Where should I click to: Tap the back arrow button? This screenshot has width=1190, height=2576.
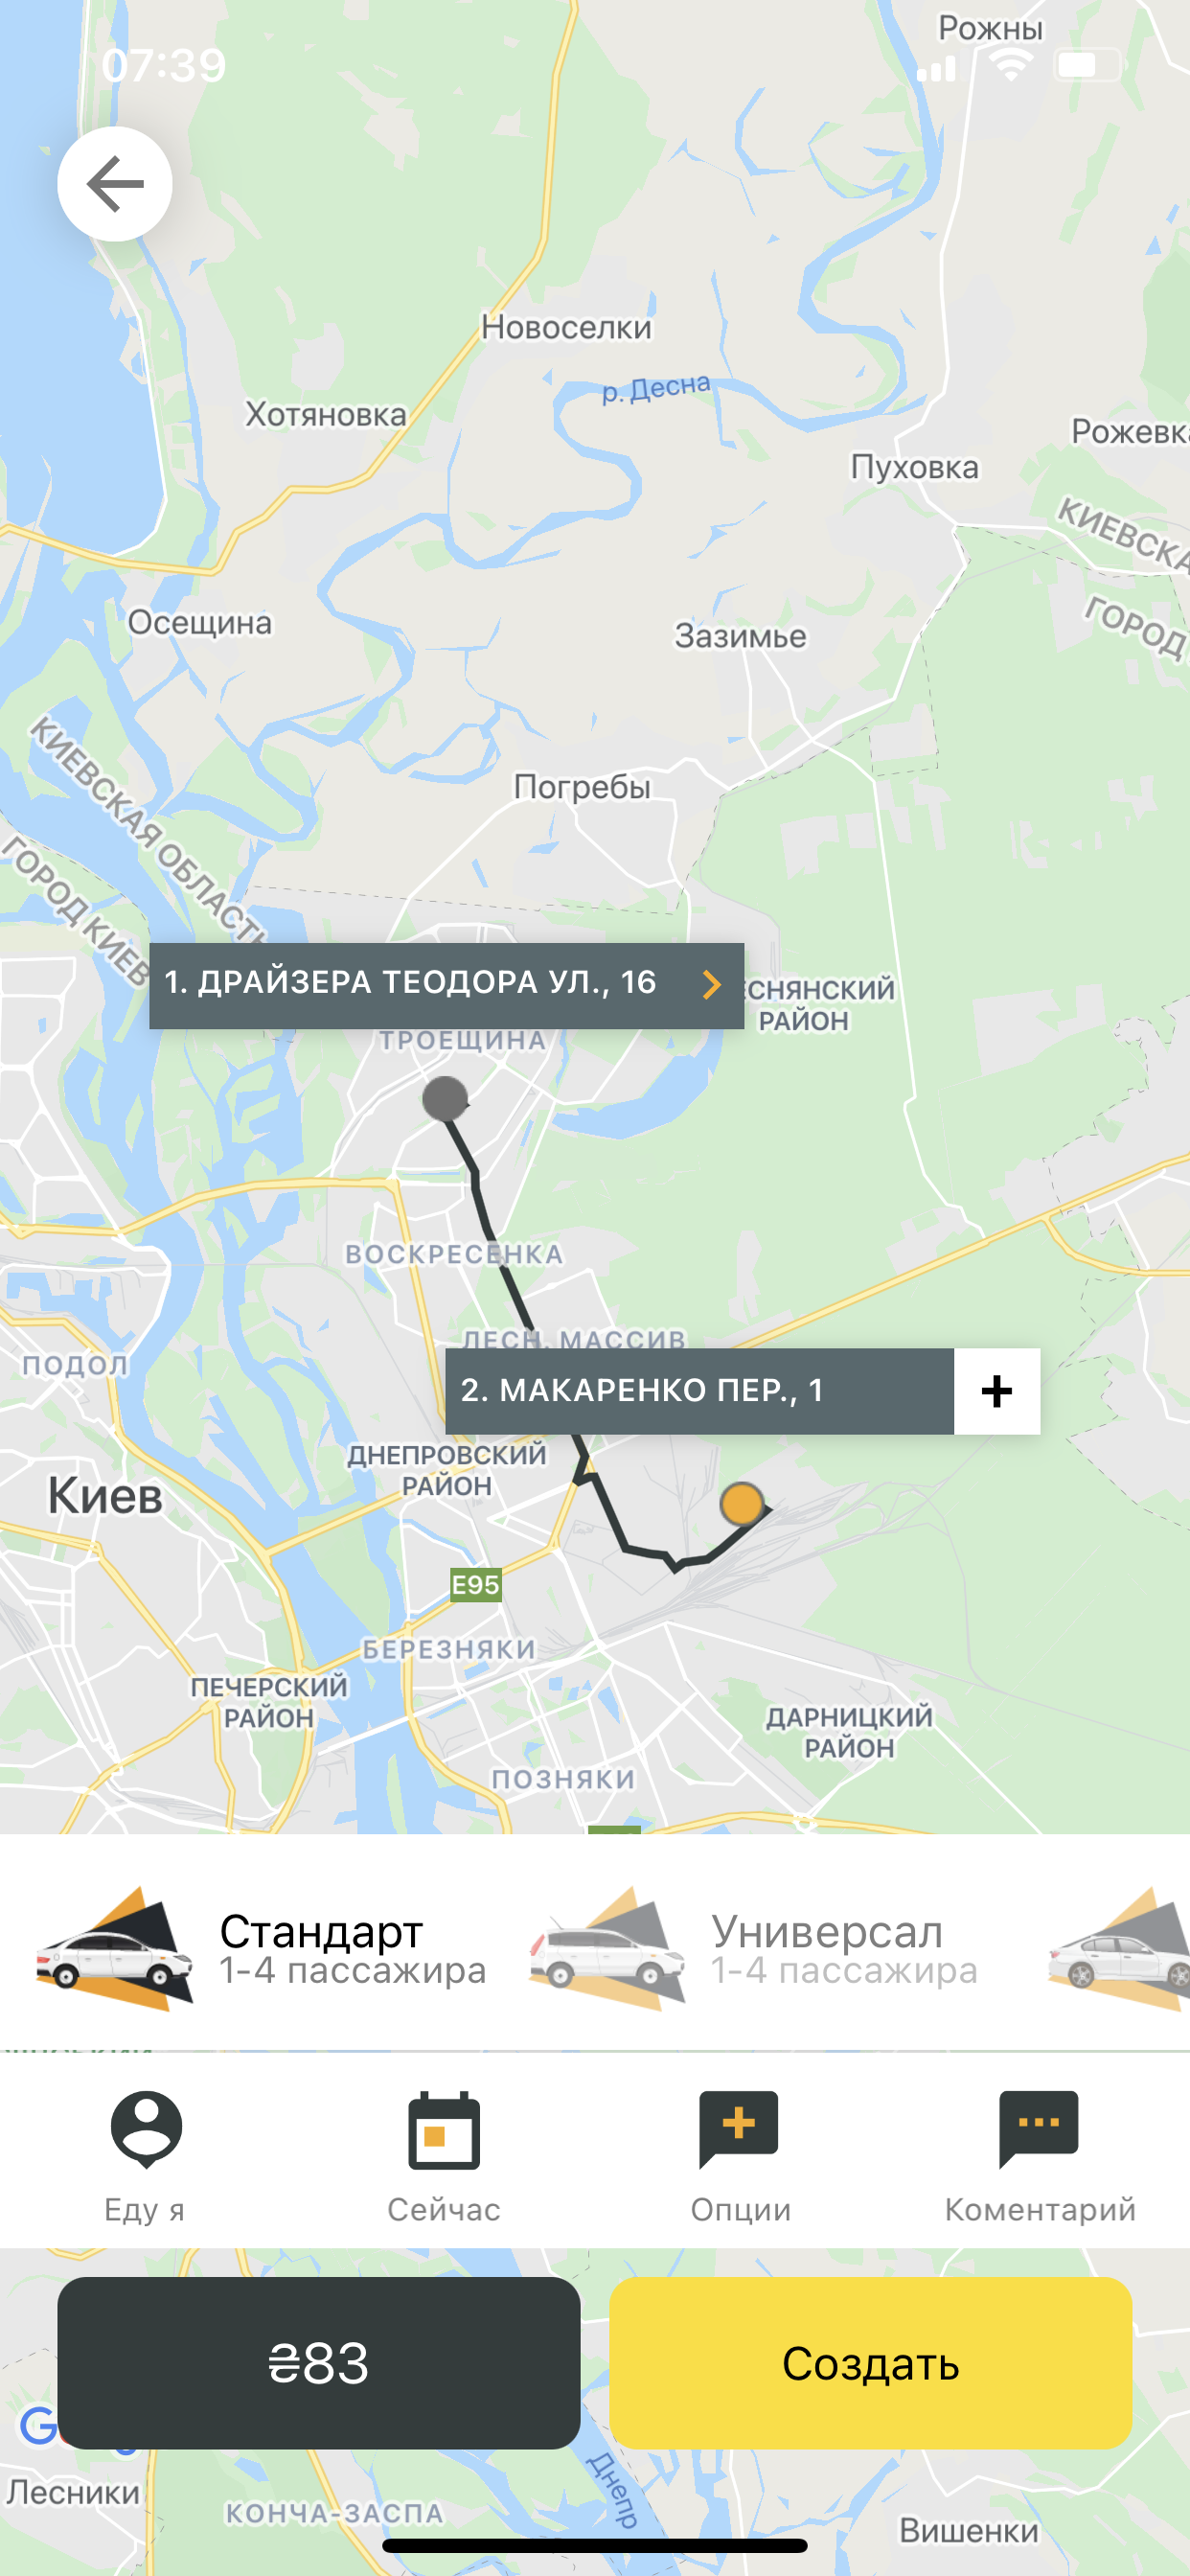point(115,184)
